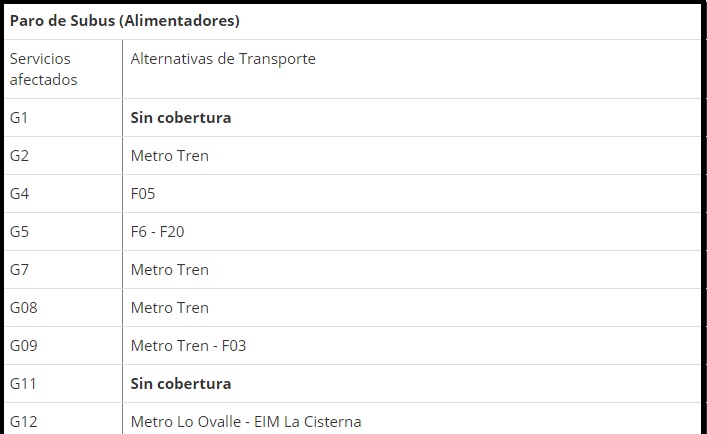Click 'Sin cobertura' in the G1 row
Viewport: 707px width, 434px height.
[181, 118]
